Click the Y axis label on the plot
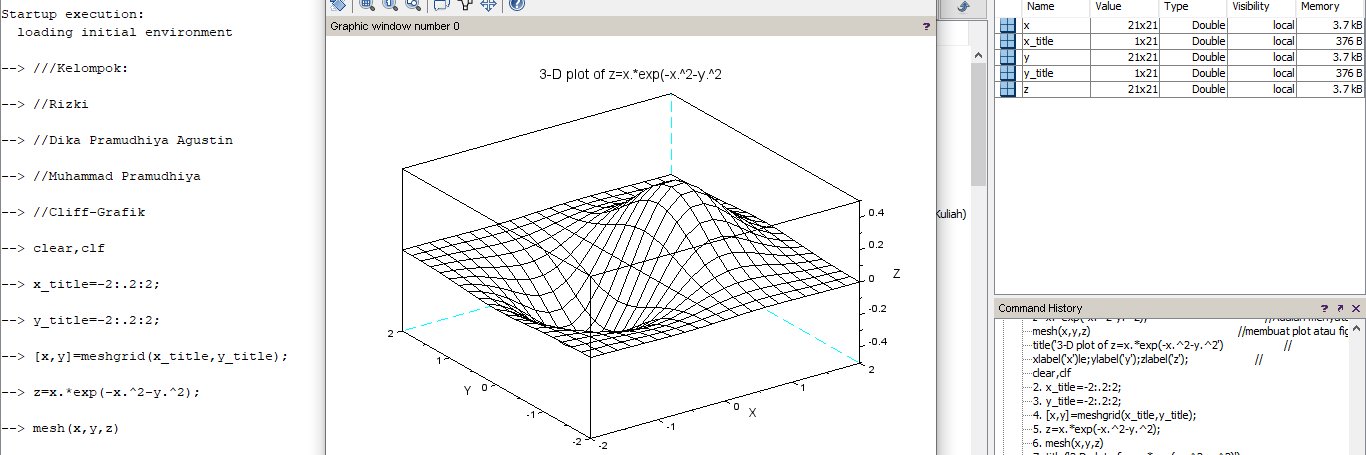Screen dimensions: 1366x455 point(467,390)
